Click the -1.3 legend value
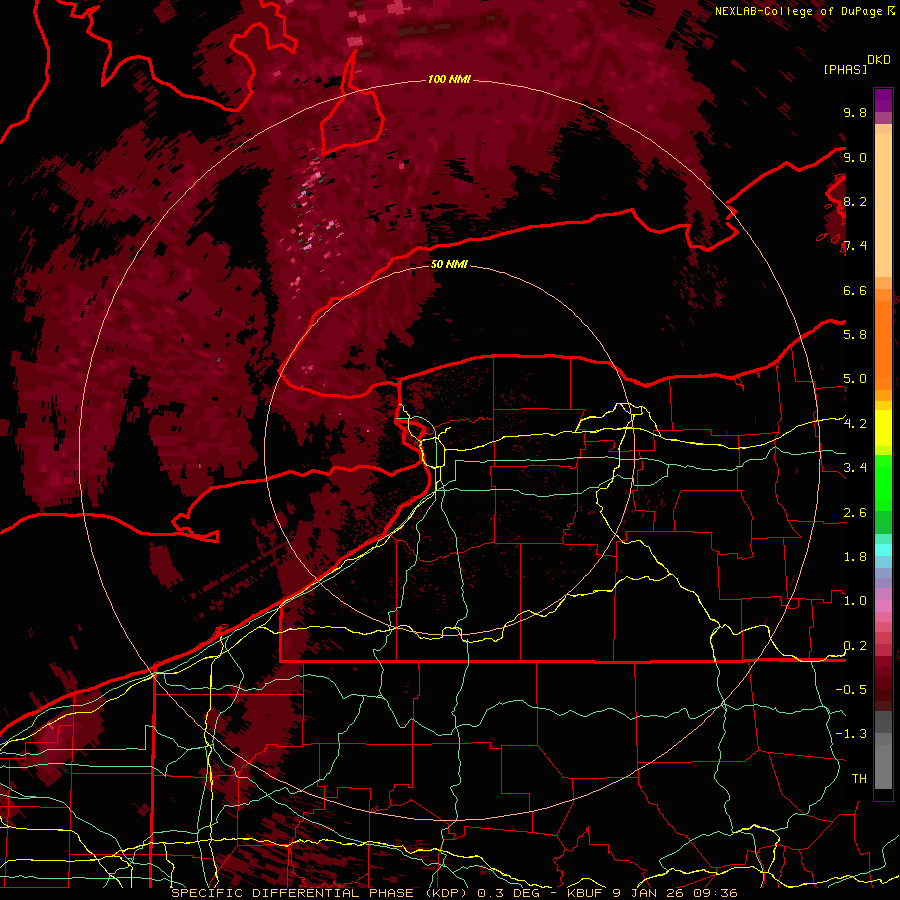The image size is (900, 900). click(851, 734)
